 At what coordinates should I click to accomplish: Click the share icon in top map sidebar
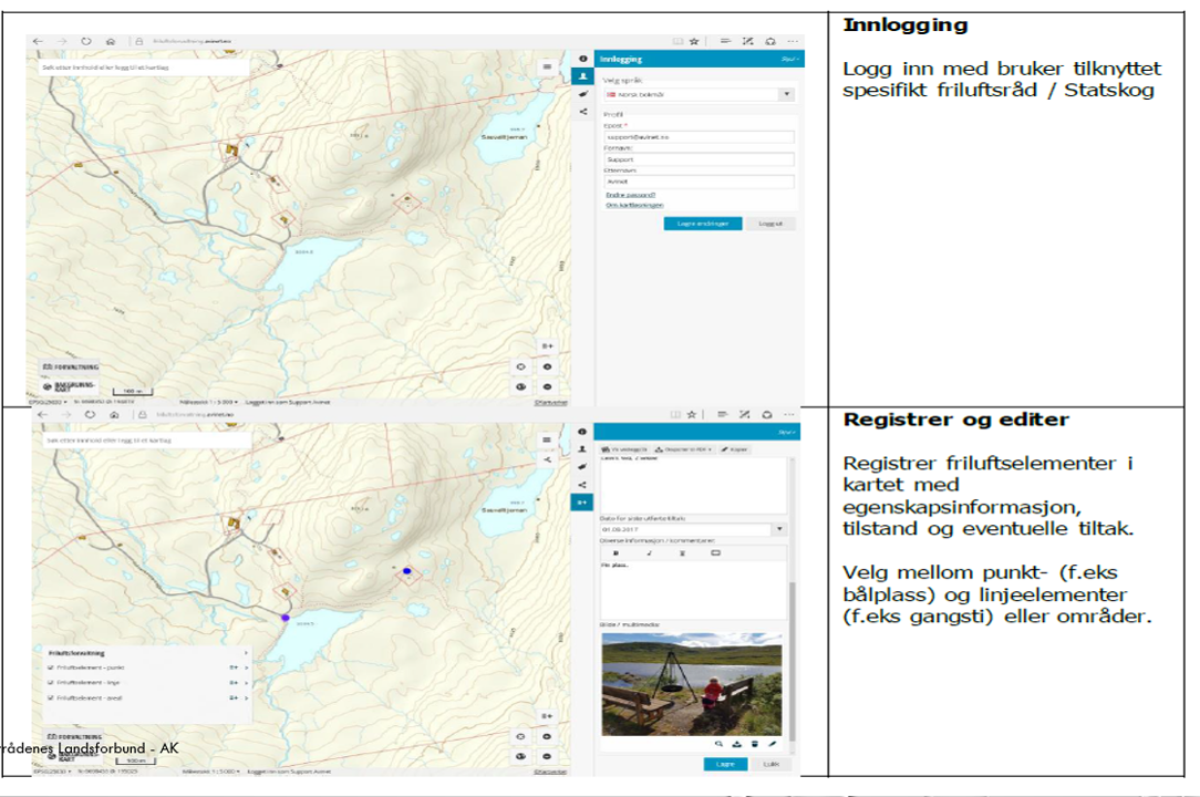click(x=582, y=112)
